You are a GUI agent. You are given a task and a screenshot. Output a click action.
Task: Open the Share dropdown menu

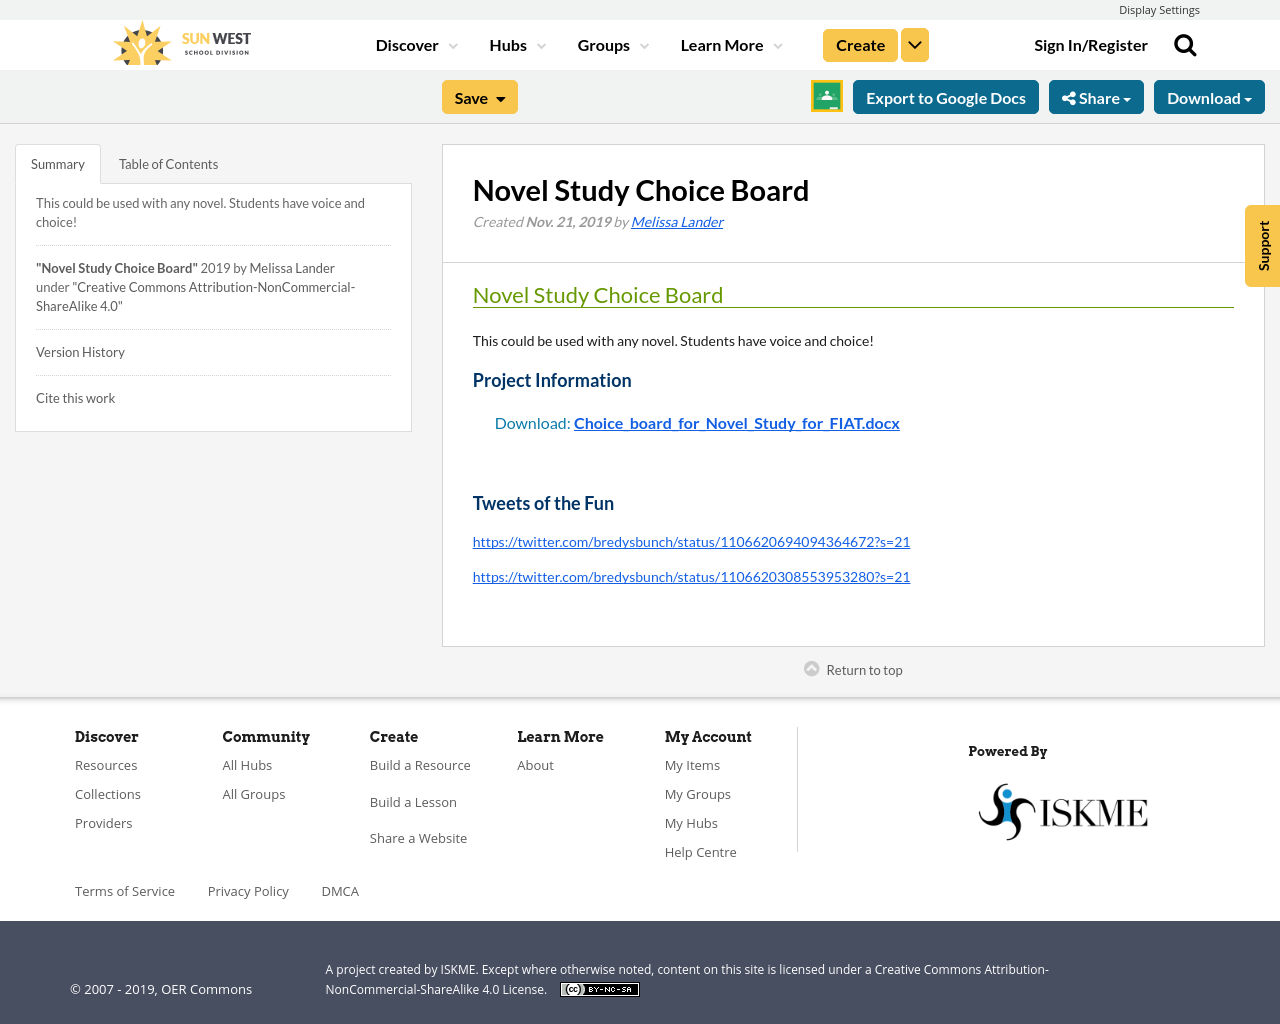click(x=1096, y=97)
